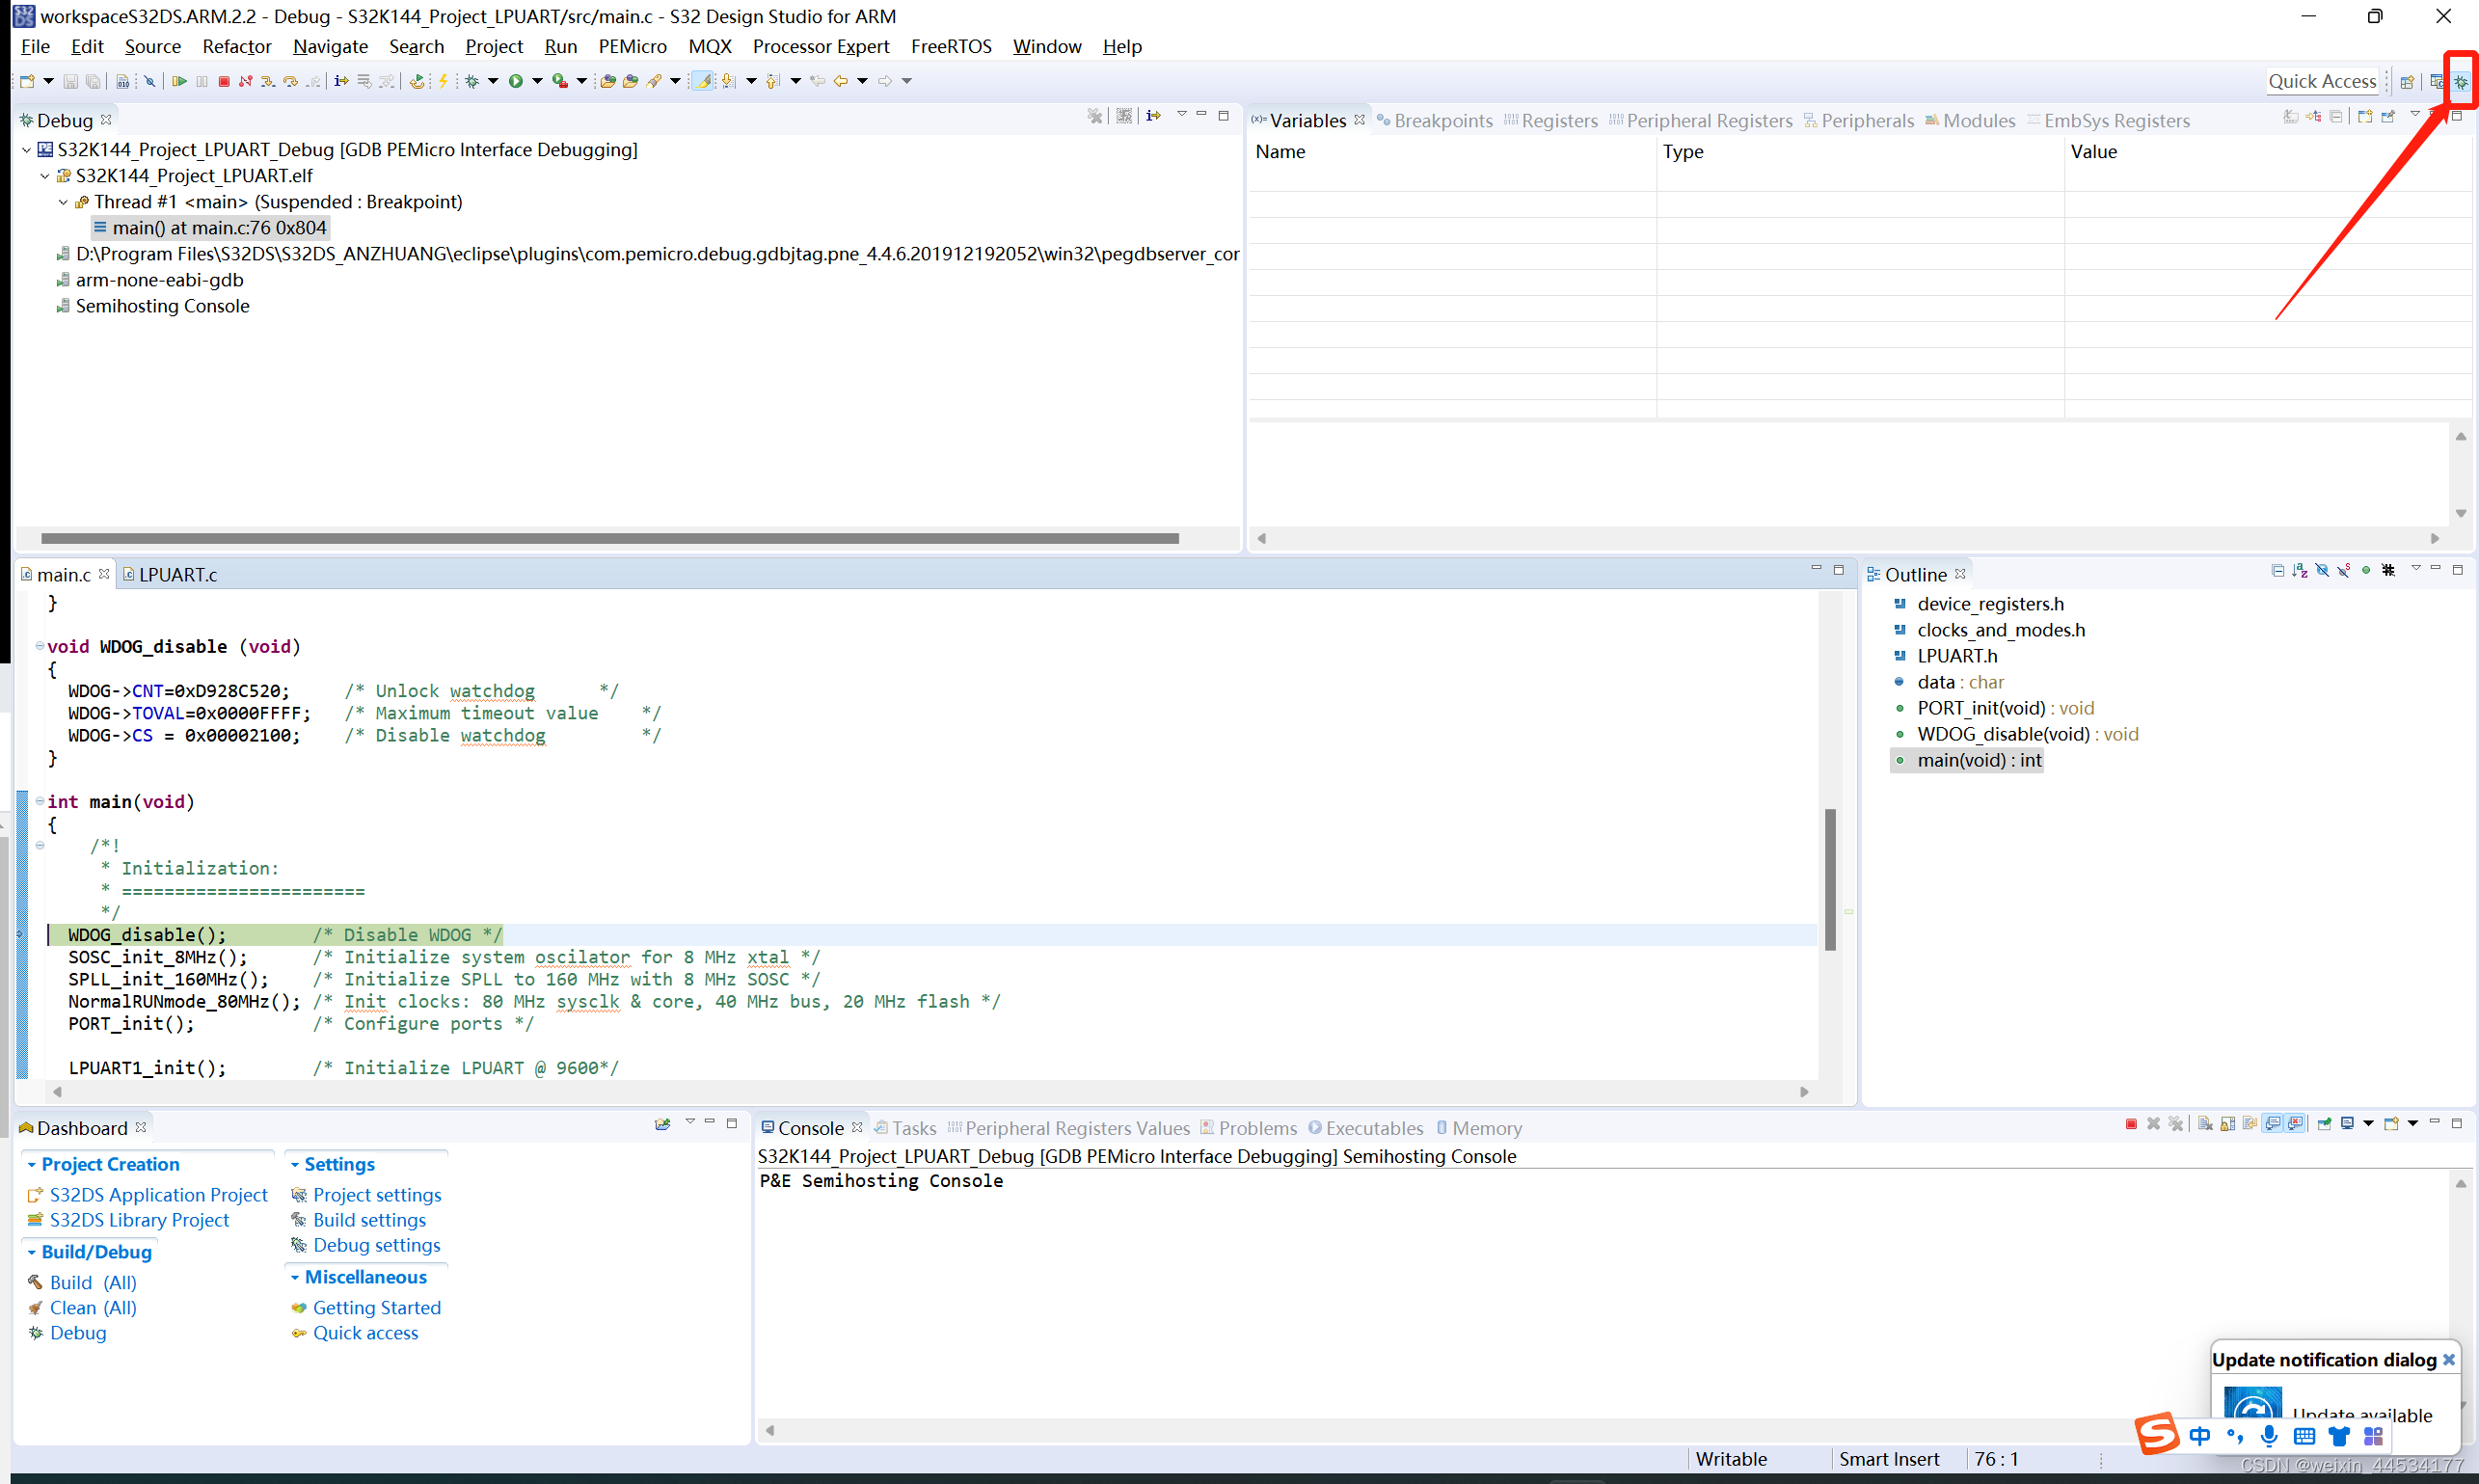
Task: Collapse the Thread #1 main tree node
Action: 63,202
